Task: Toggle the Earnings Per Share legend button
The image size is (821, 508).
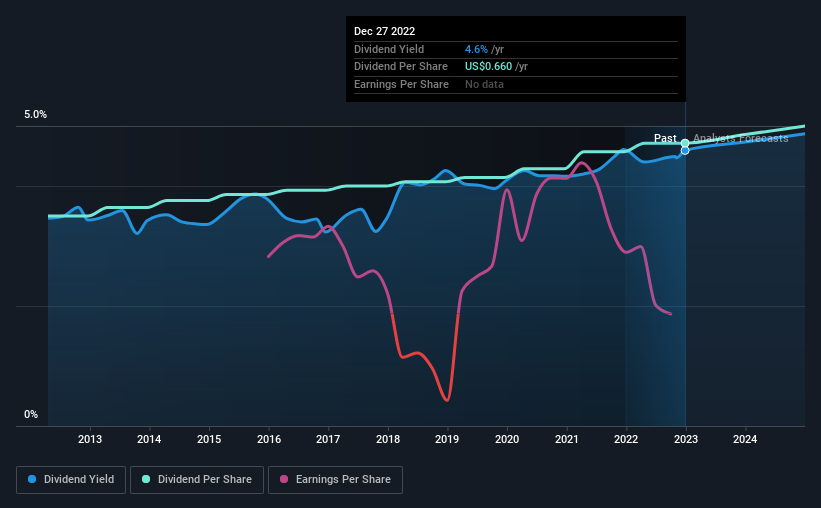Action: (x=335, y=480)
